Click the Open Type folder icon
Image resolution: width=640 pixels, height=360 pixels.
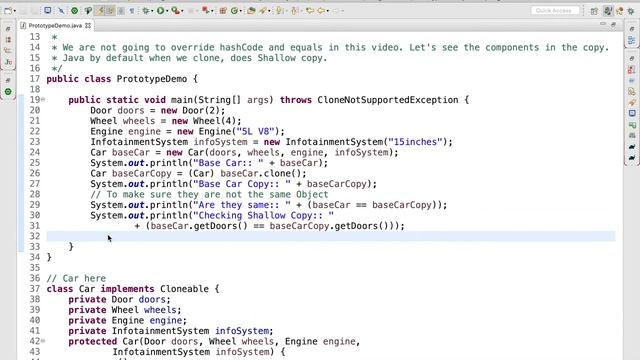point(251,11)
